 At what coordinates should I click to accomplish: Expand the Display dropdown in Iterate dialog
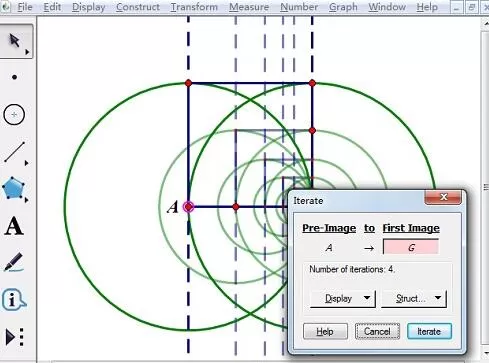(343, 298)
